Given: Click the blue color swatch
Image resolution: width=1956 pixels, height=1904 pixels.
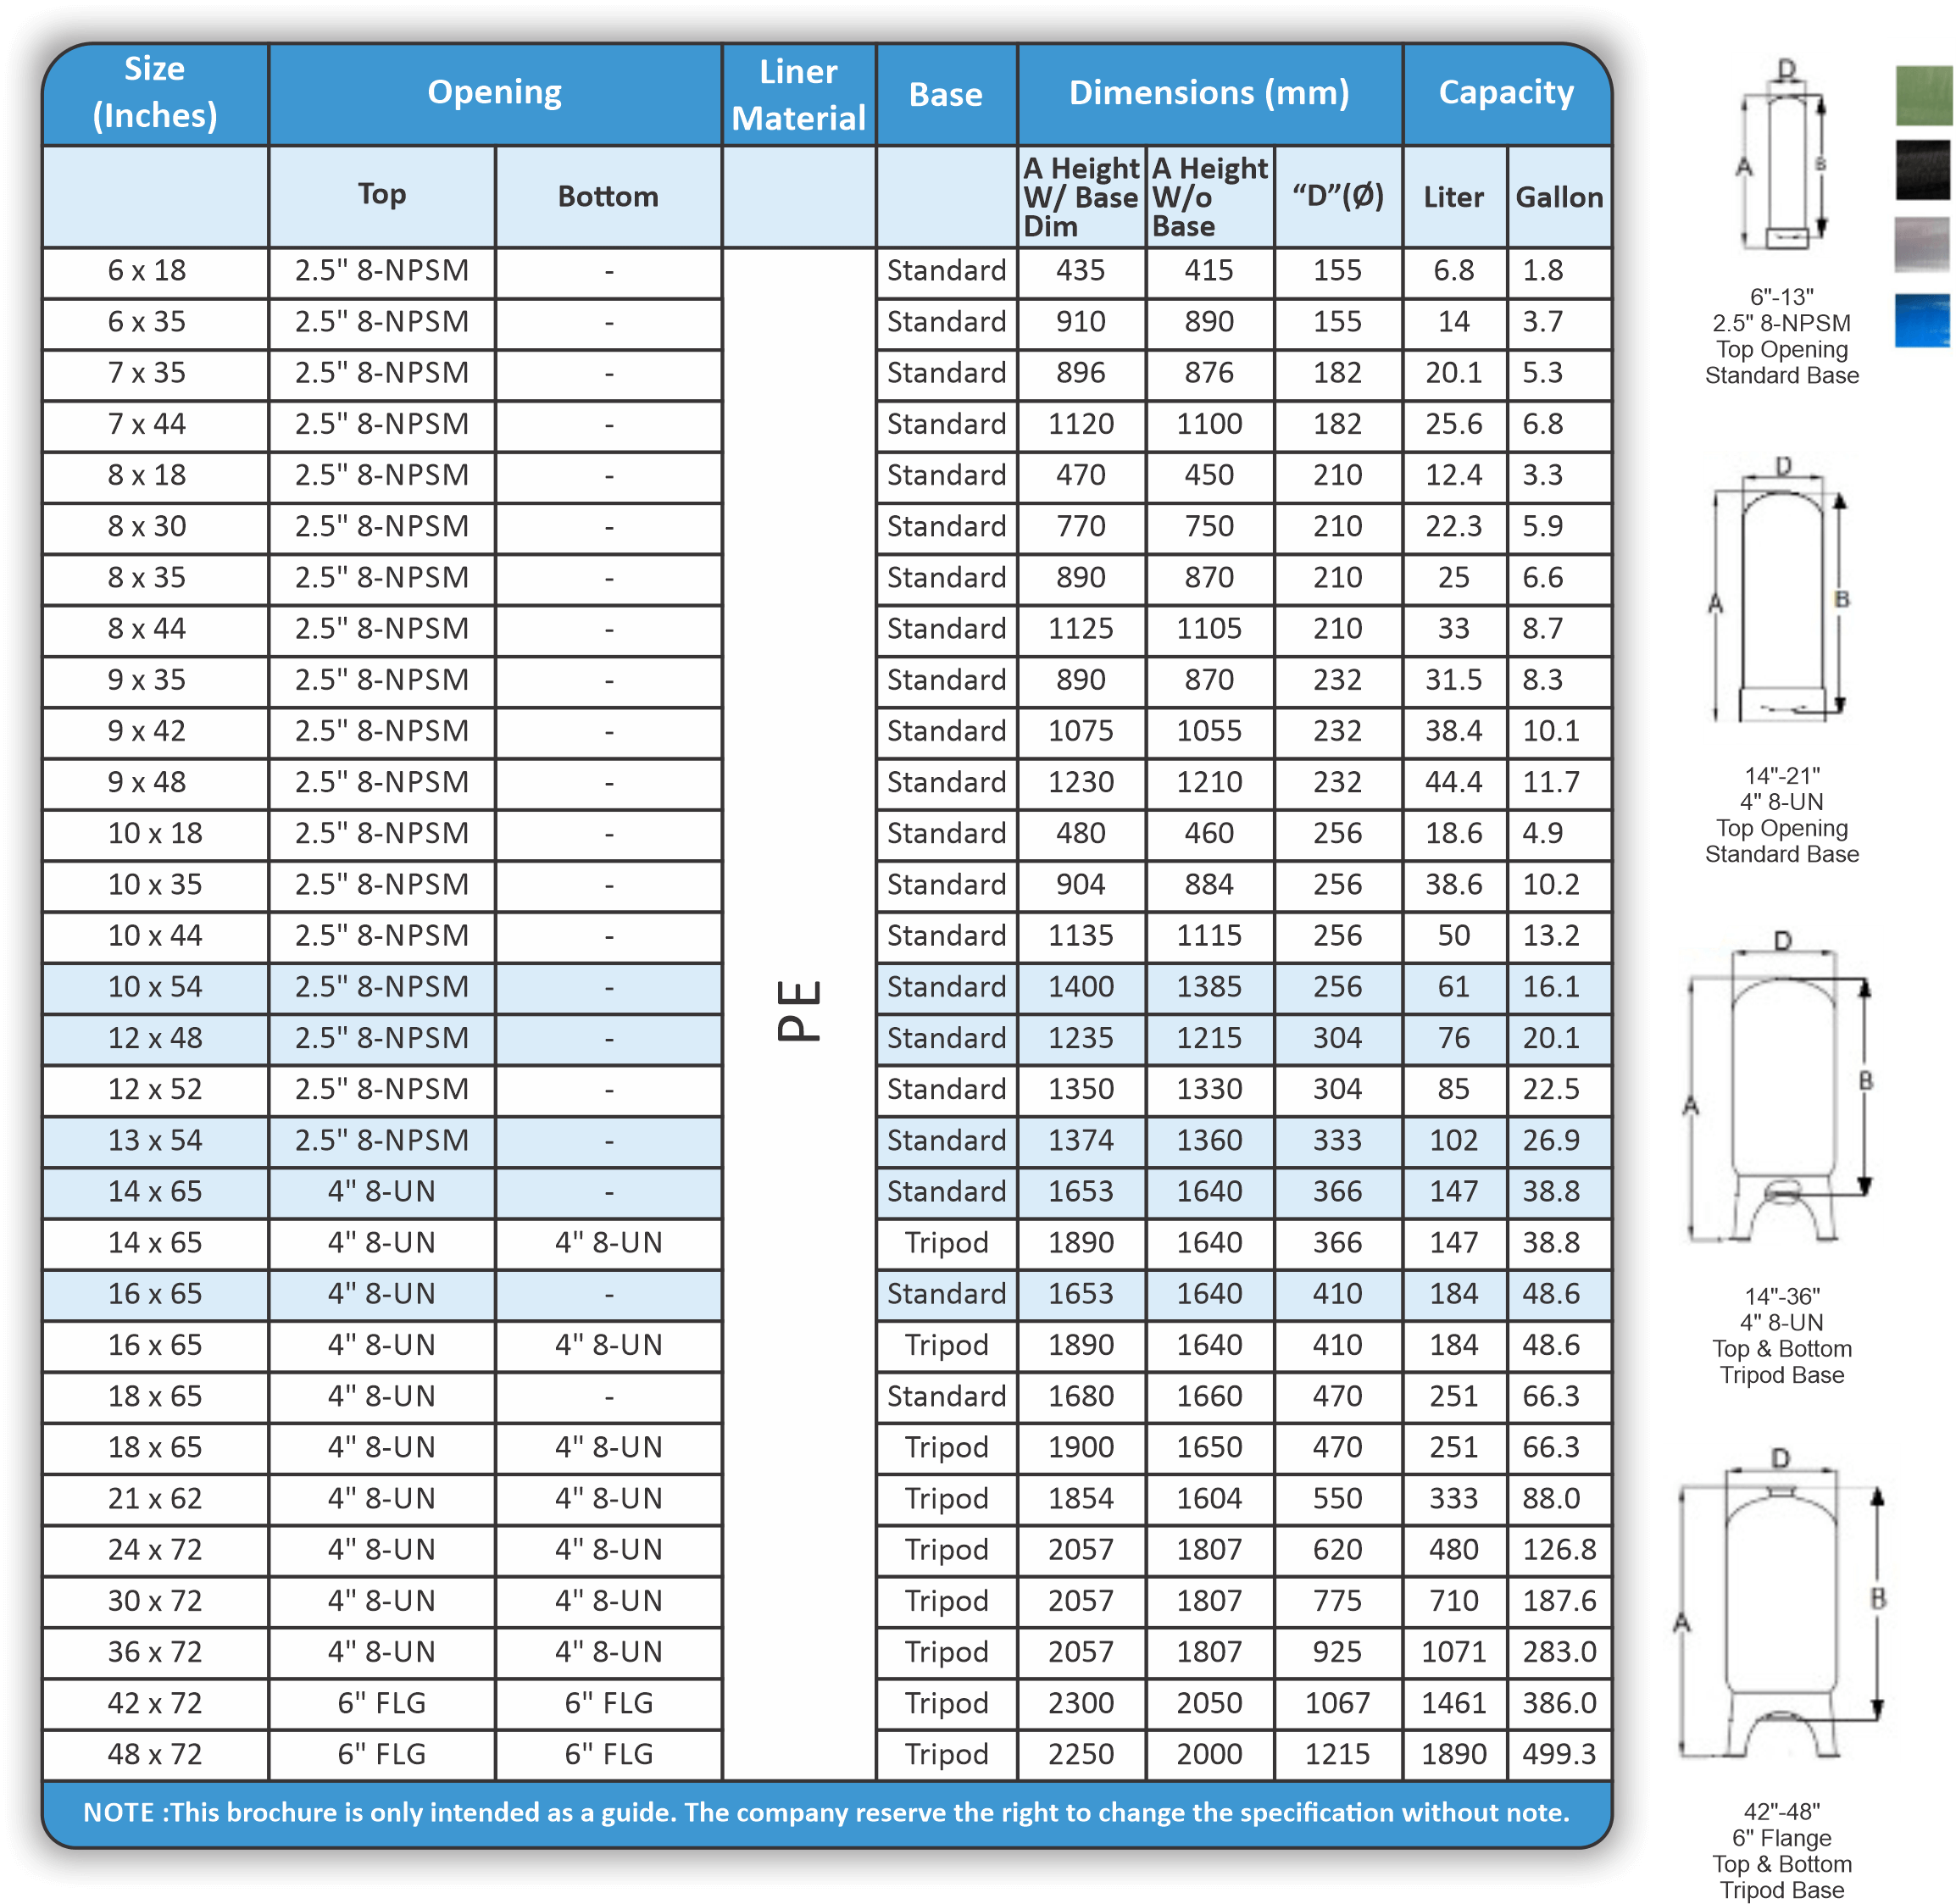Looking at the screenshot, I should coord(1921,320).
